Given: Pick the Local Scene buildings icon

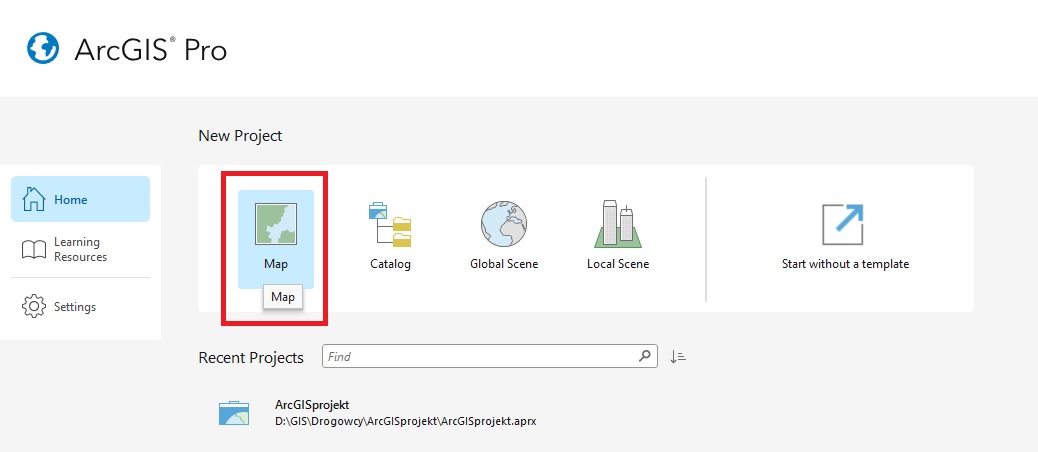Looking at the screenshot, I should click(617, 224).
